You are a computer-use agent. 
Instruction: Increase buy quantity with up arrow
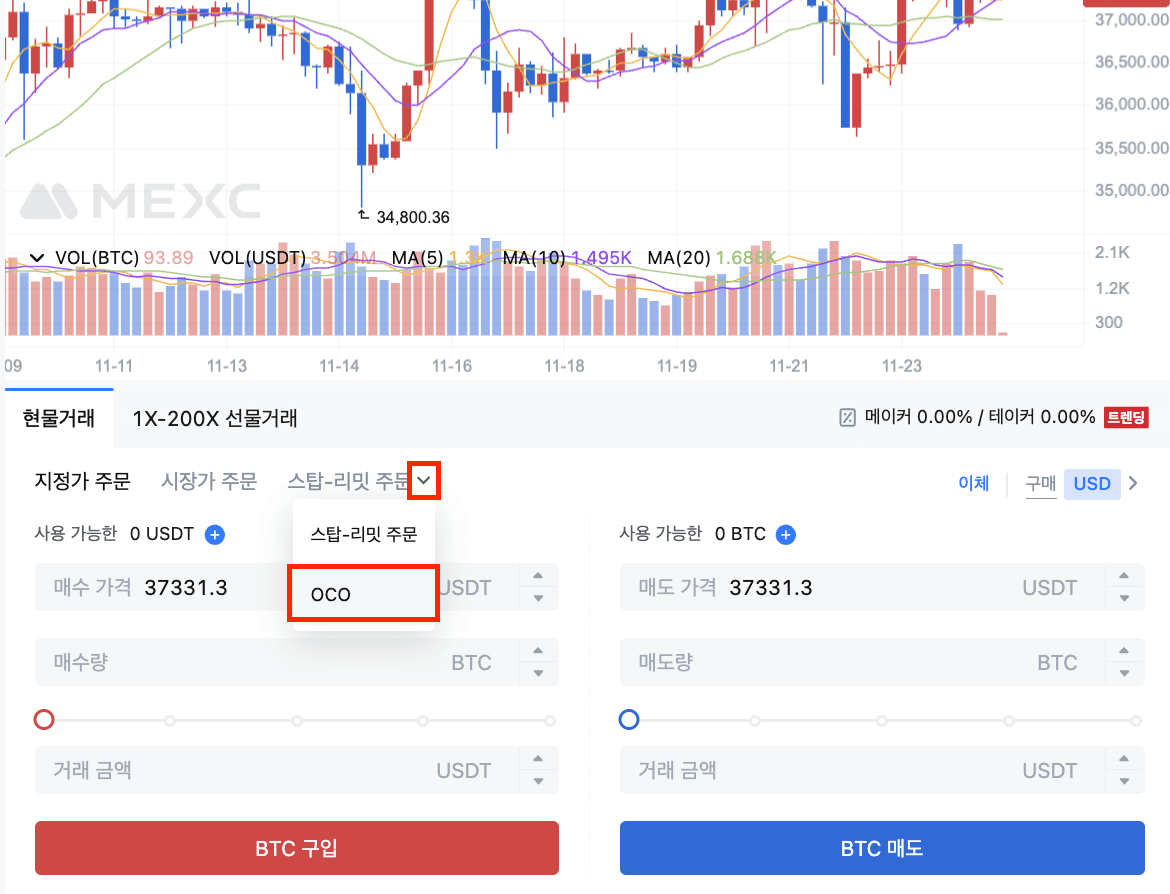(x=539, y=650)
